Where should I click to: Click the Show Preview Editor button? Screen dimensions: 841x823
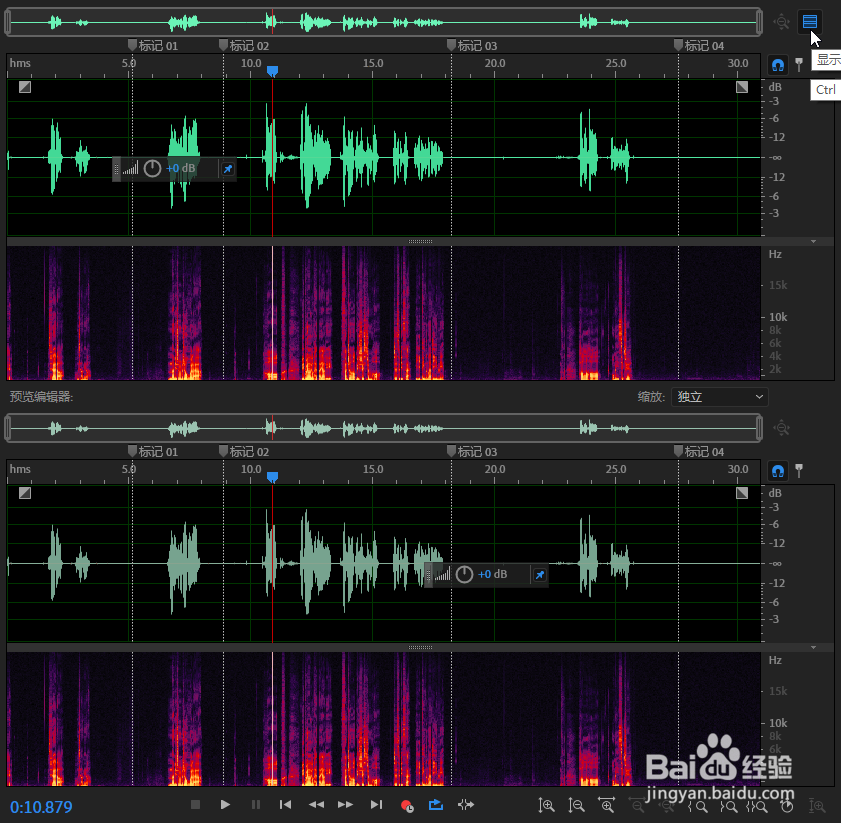[809, 22]
